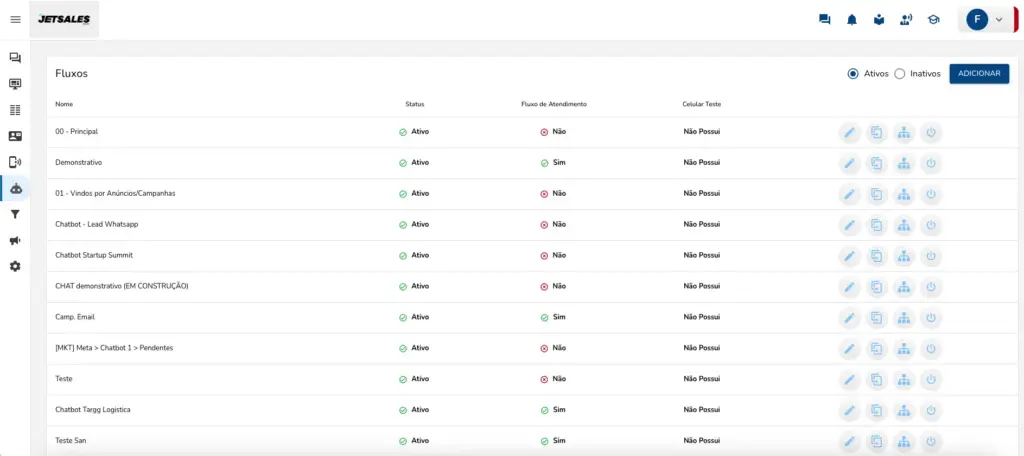The height and width of the screenshot is (456, 1024).
Task: Open flow builder for Chatbot - Lead Whatsapp
Action: 903,225
